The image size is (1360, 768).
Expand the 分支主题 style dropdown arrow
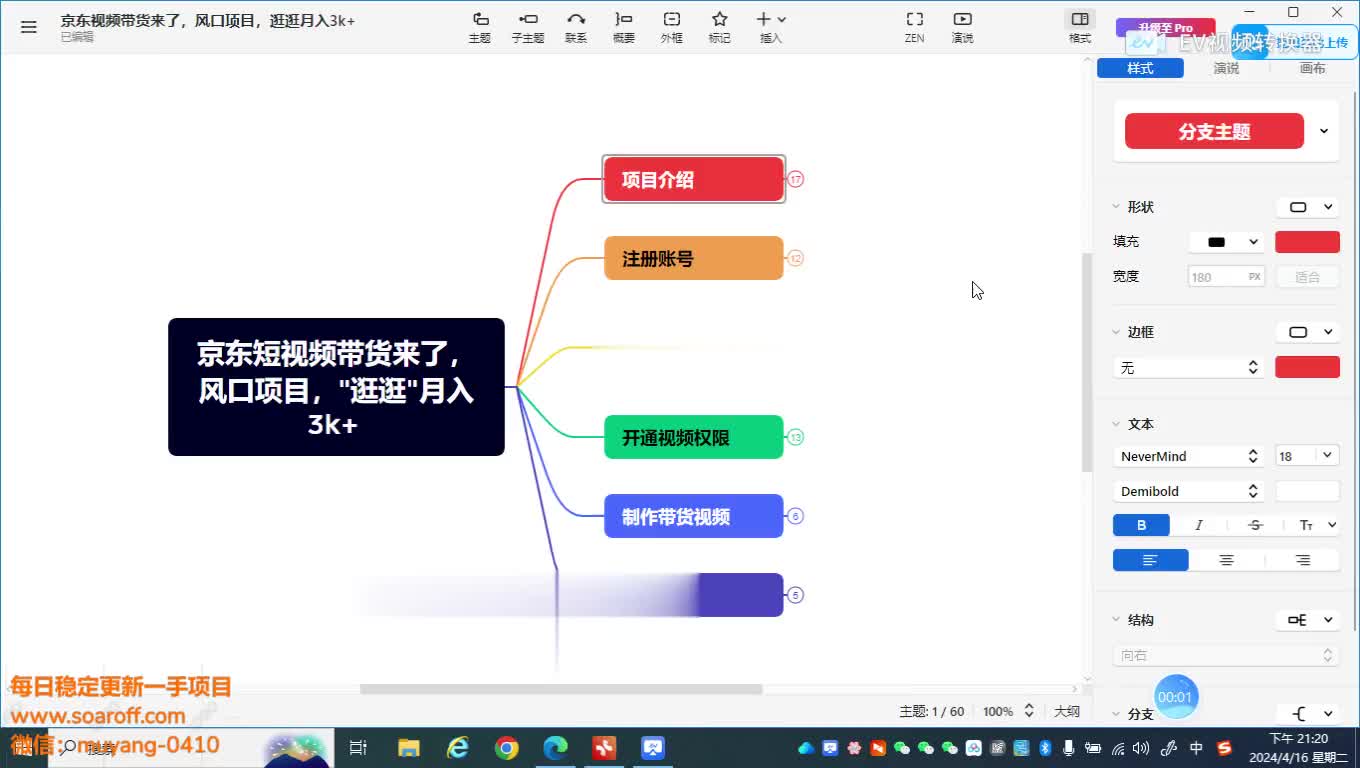1324,131
